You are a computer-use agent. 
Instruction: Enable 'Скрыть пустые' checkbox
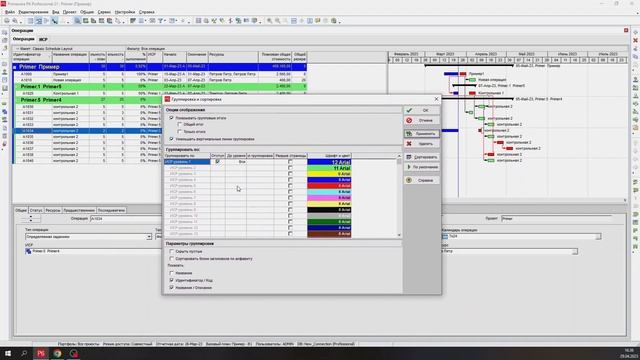[172, 251]
